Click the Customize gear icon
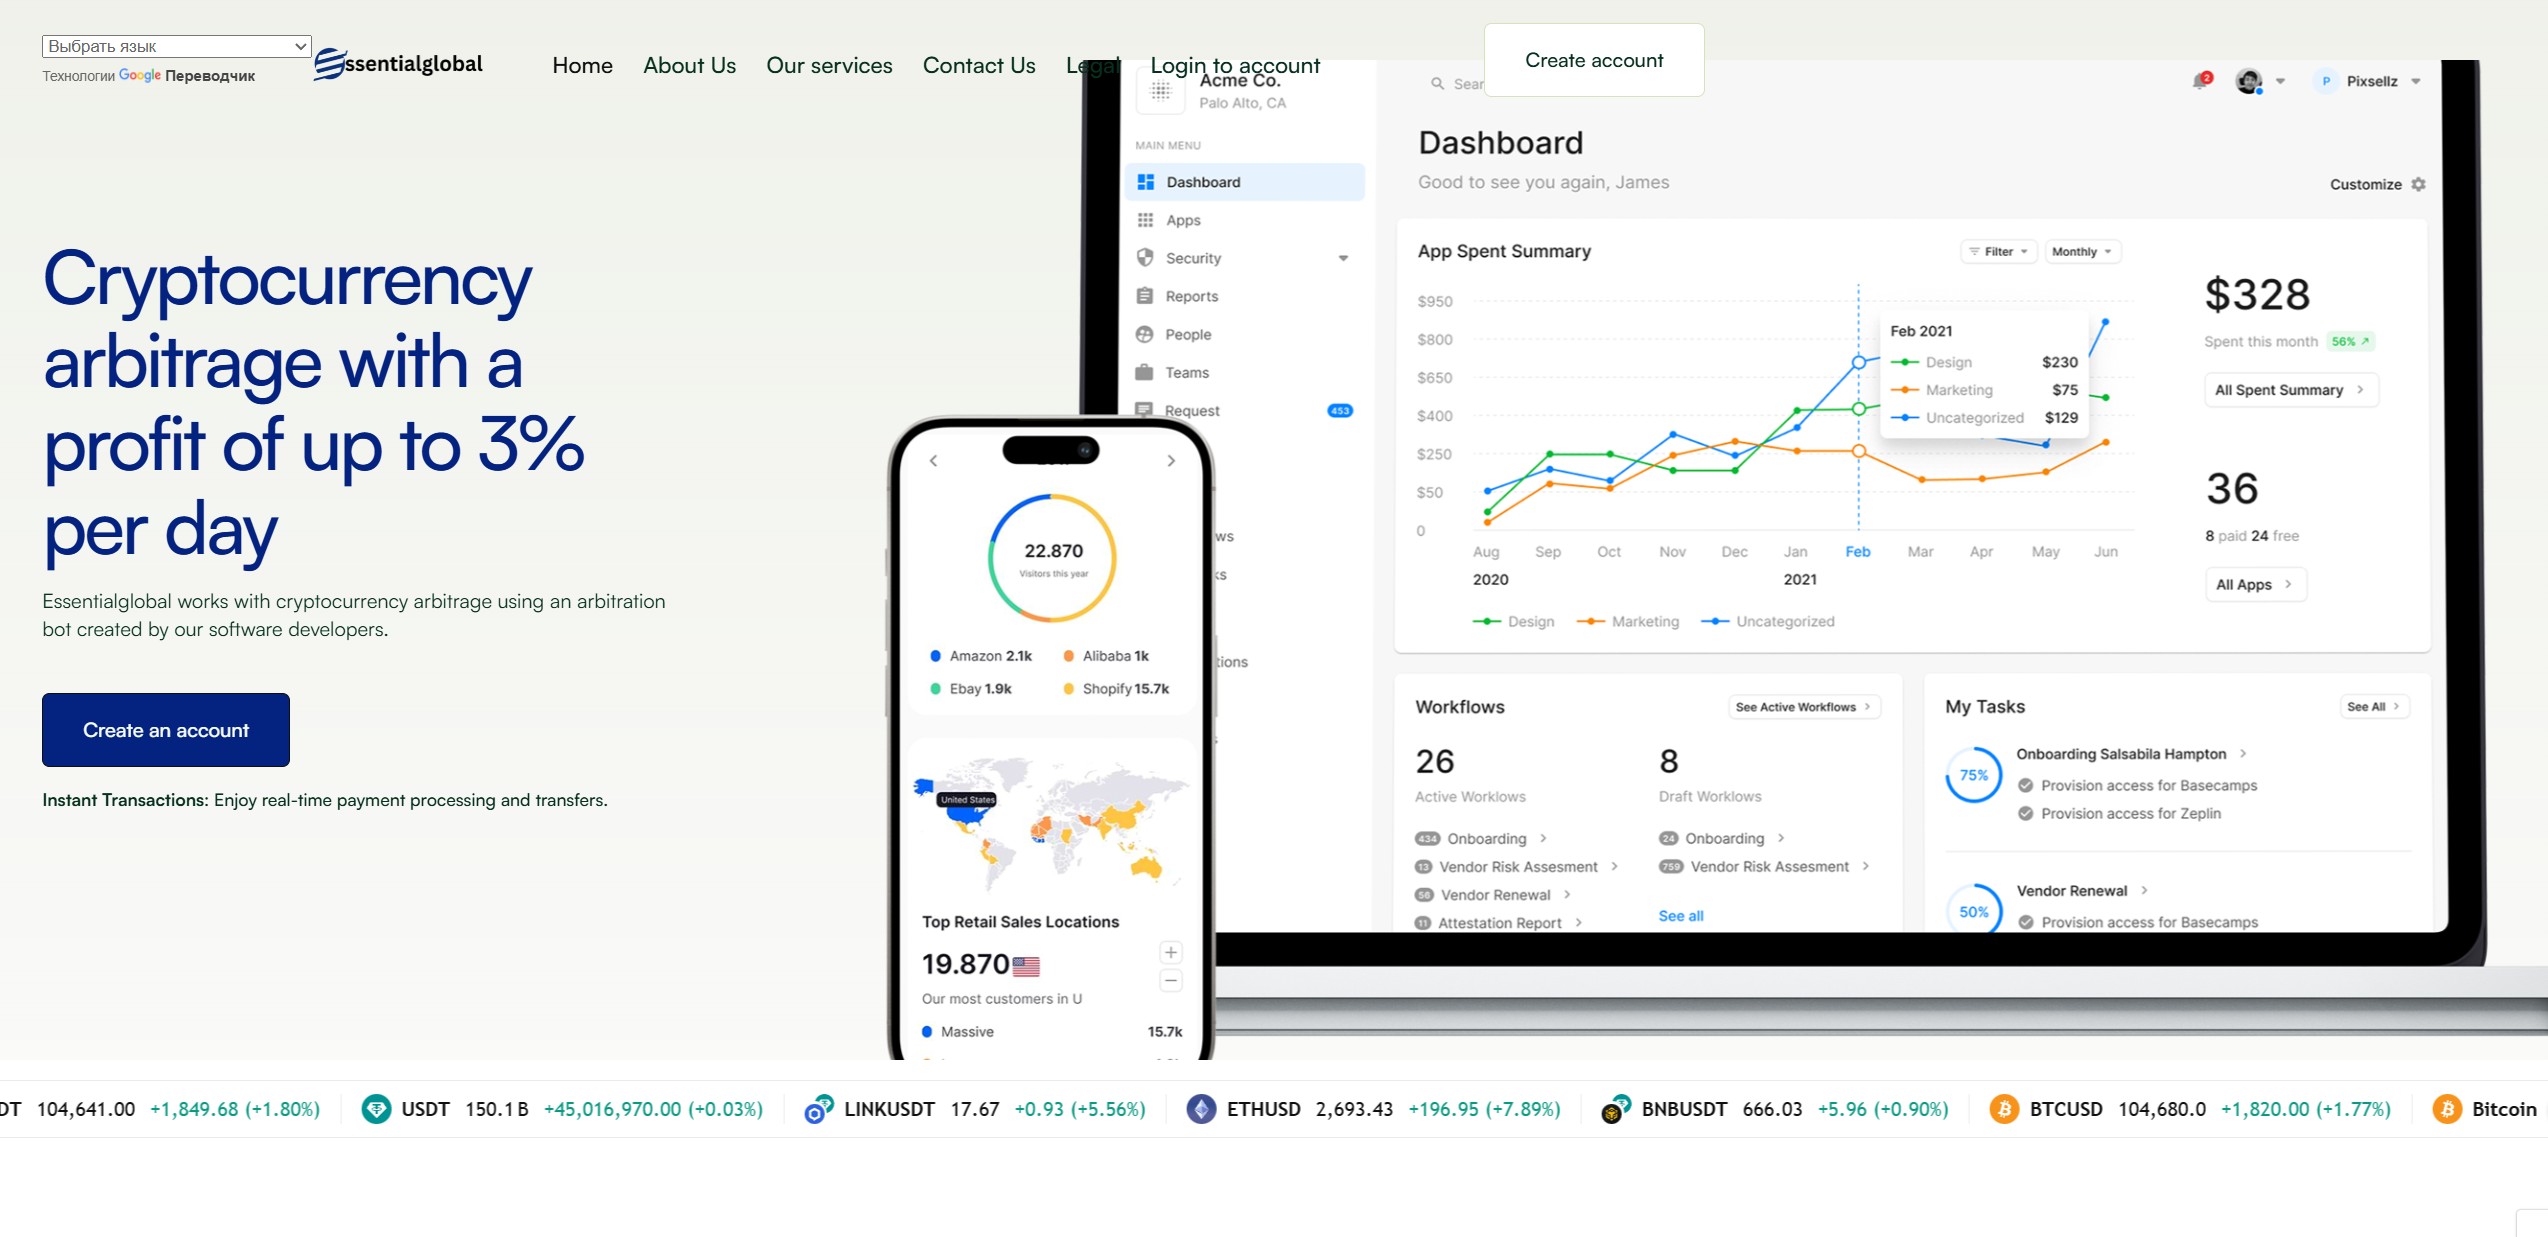2548x1237 pixels. coord(2418,184)
